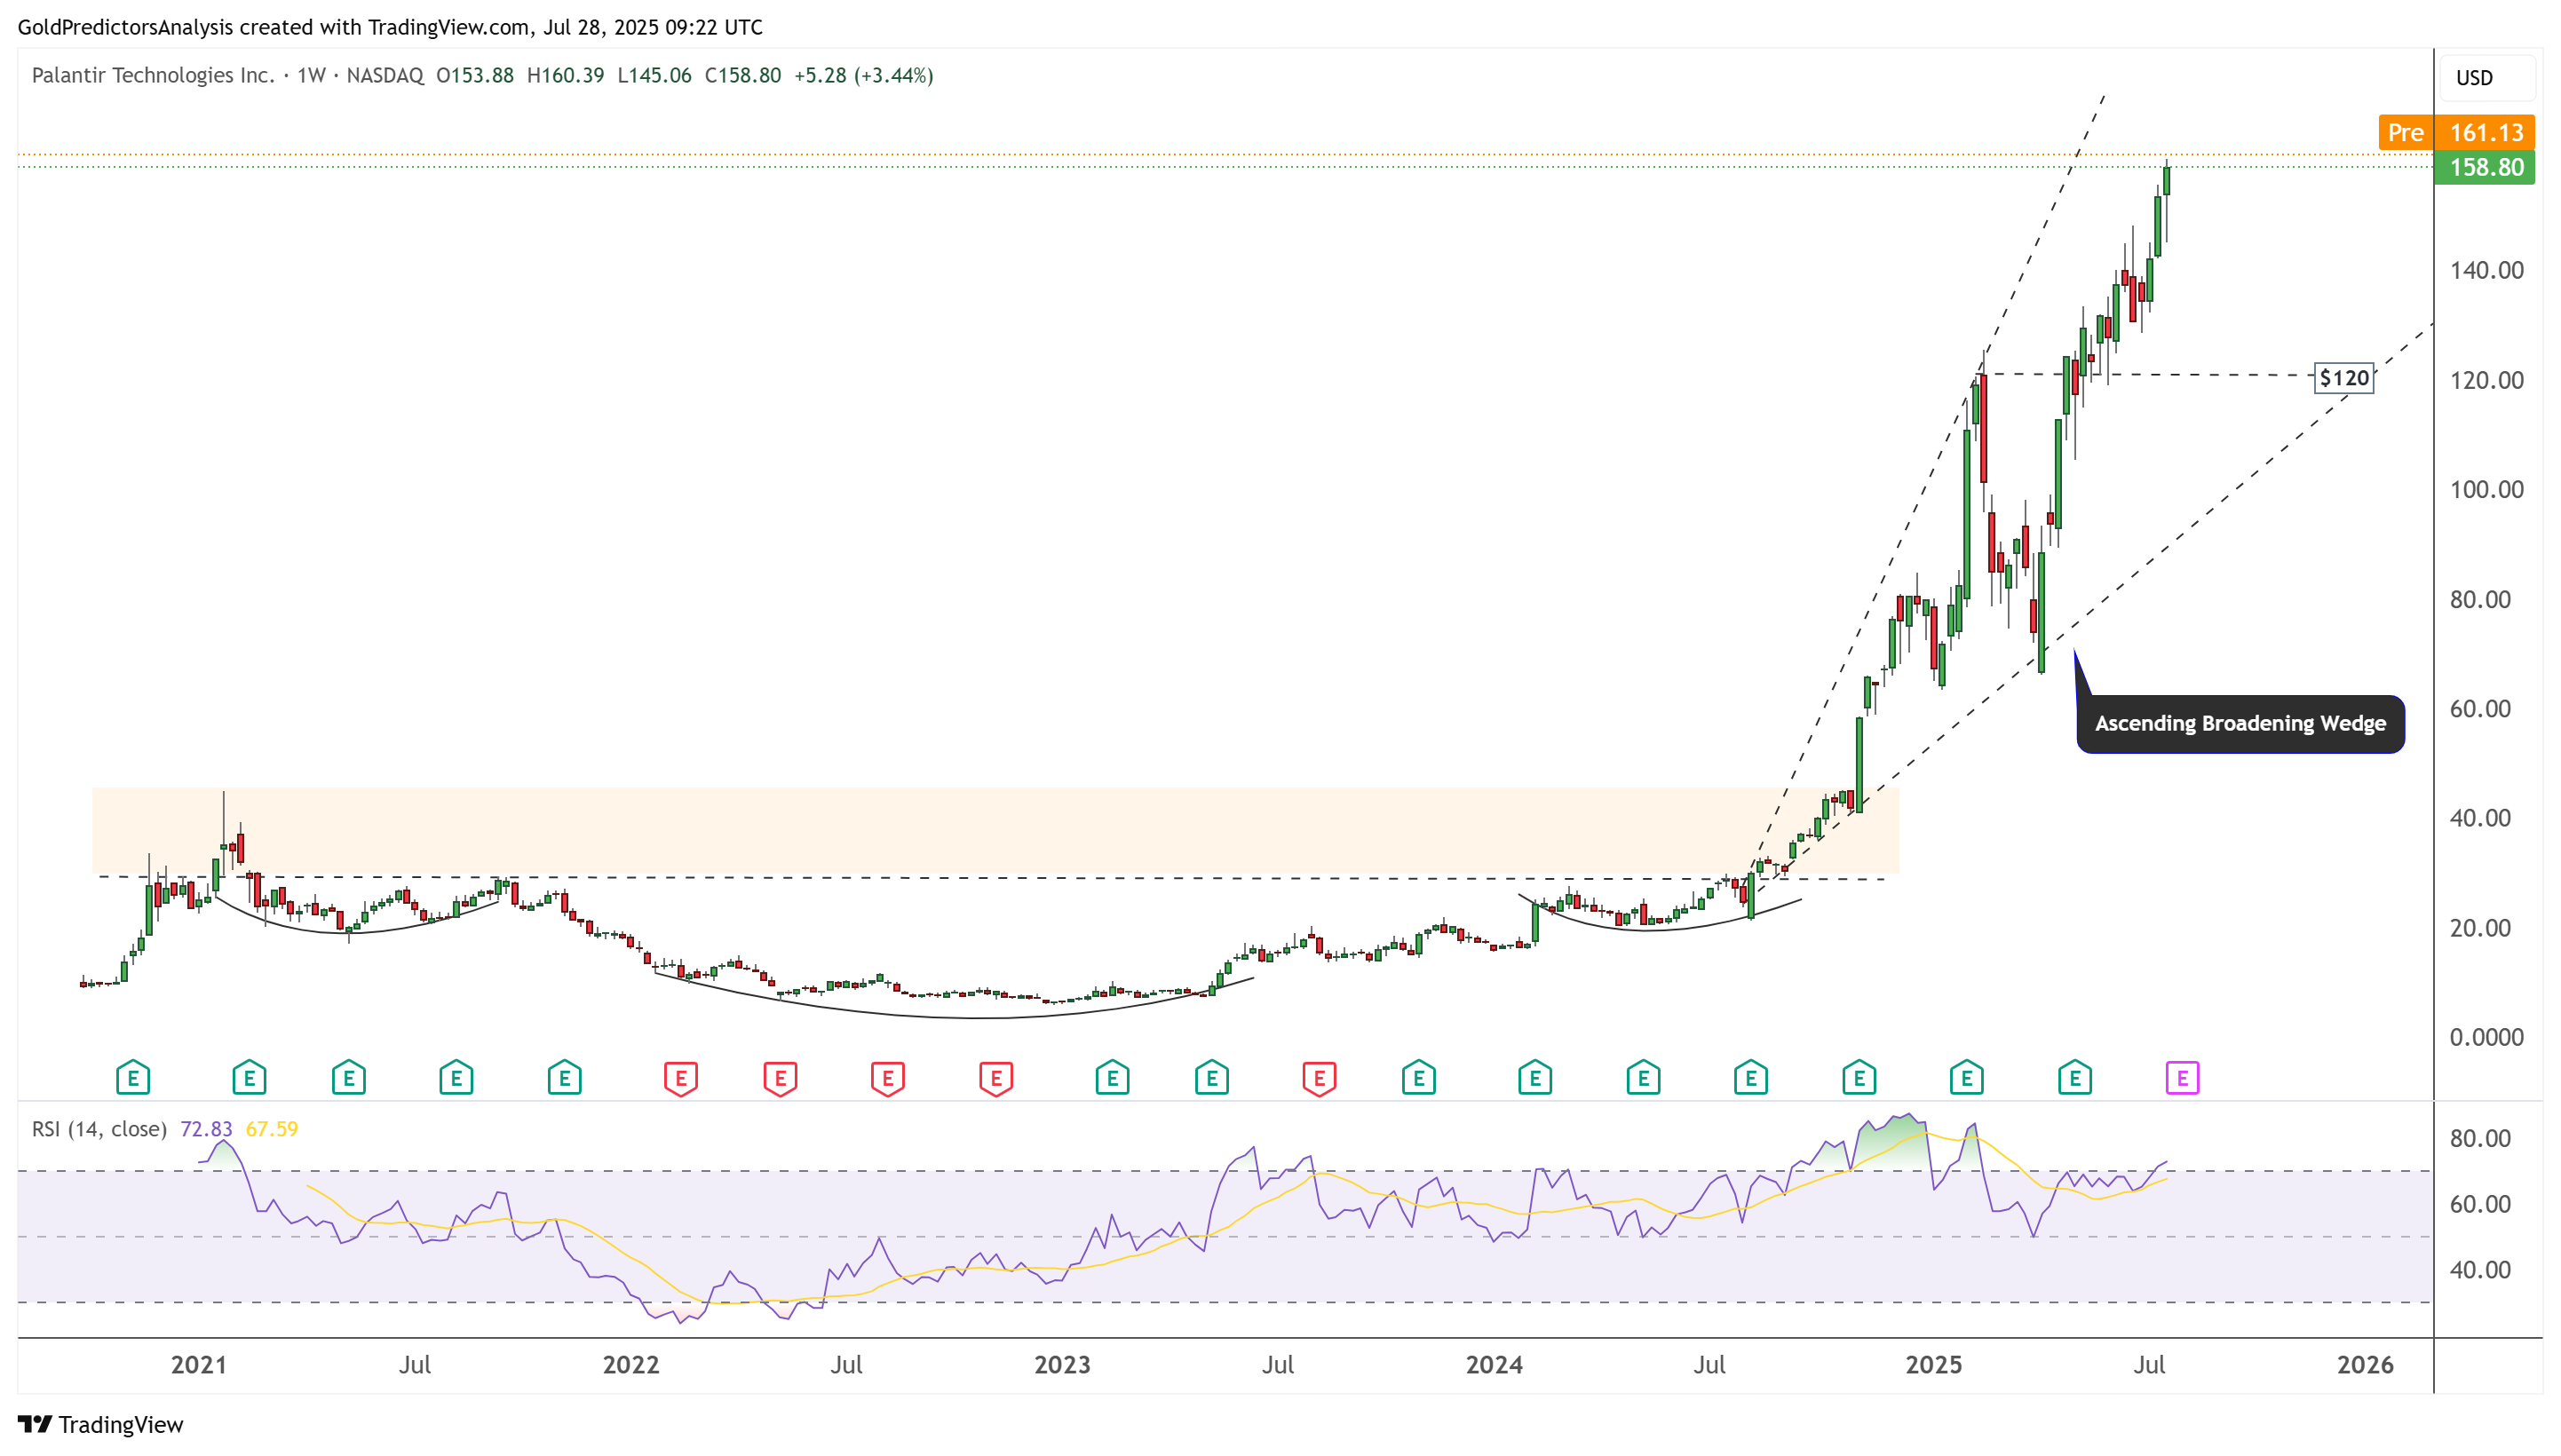Click the Jul label between 2025 and 2026
Image resolution: width=2561 pixels, height=1456 pixels.
point(2150,1365)
